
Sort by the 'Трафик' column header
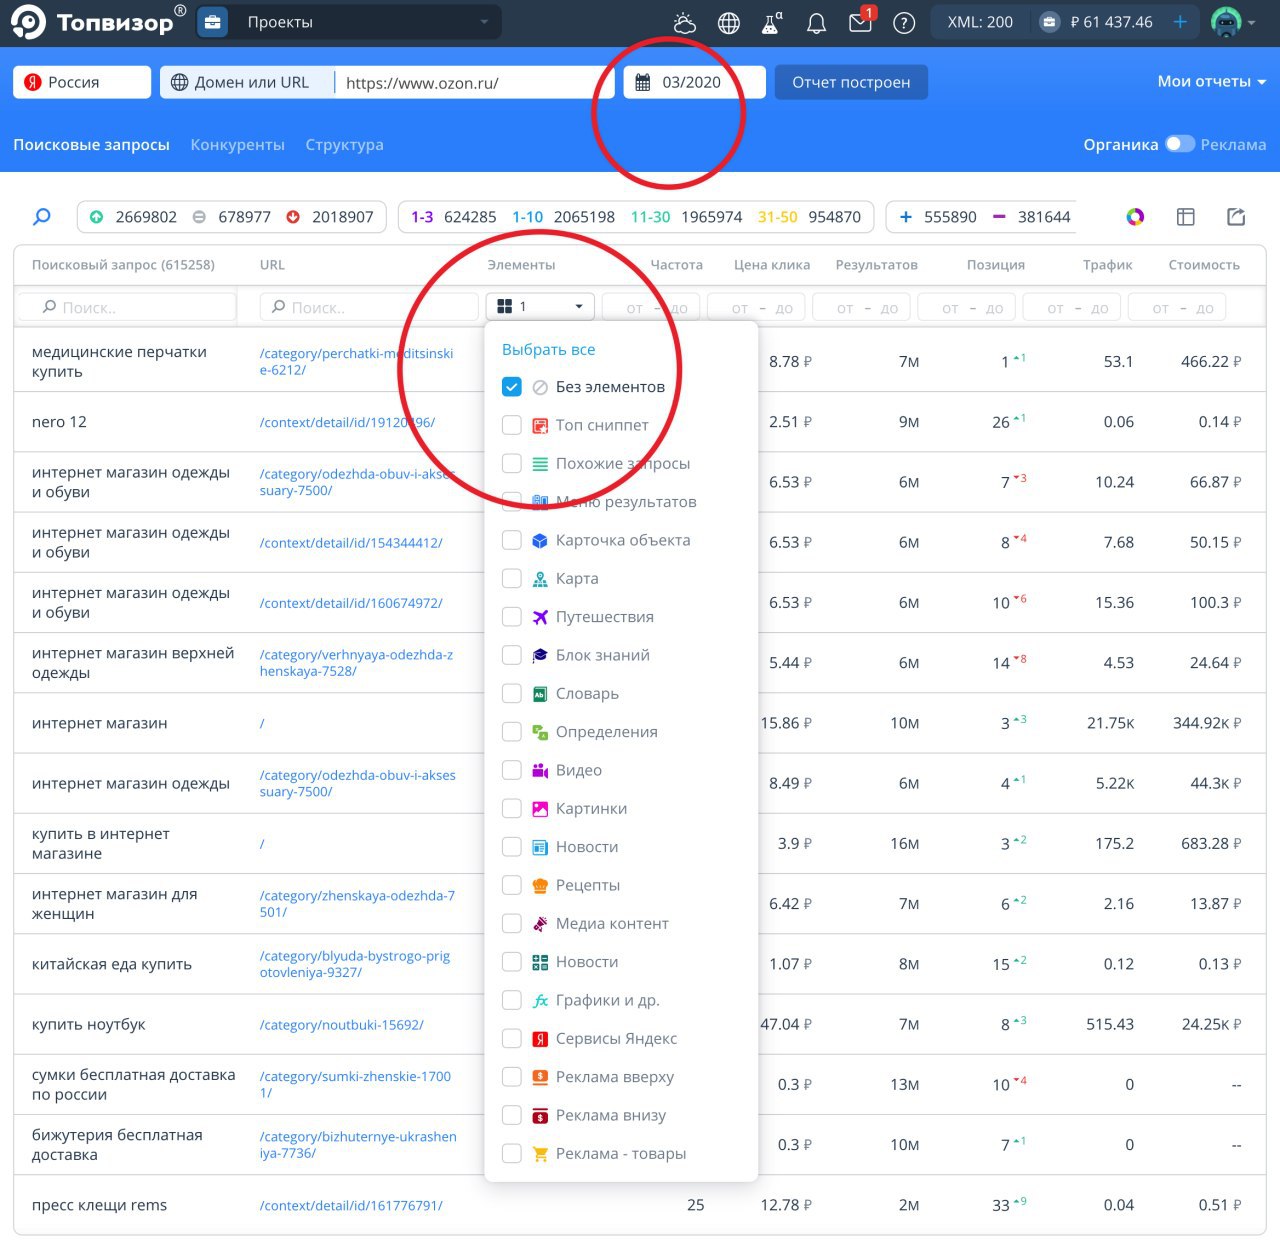pos(1108,265)
